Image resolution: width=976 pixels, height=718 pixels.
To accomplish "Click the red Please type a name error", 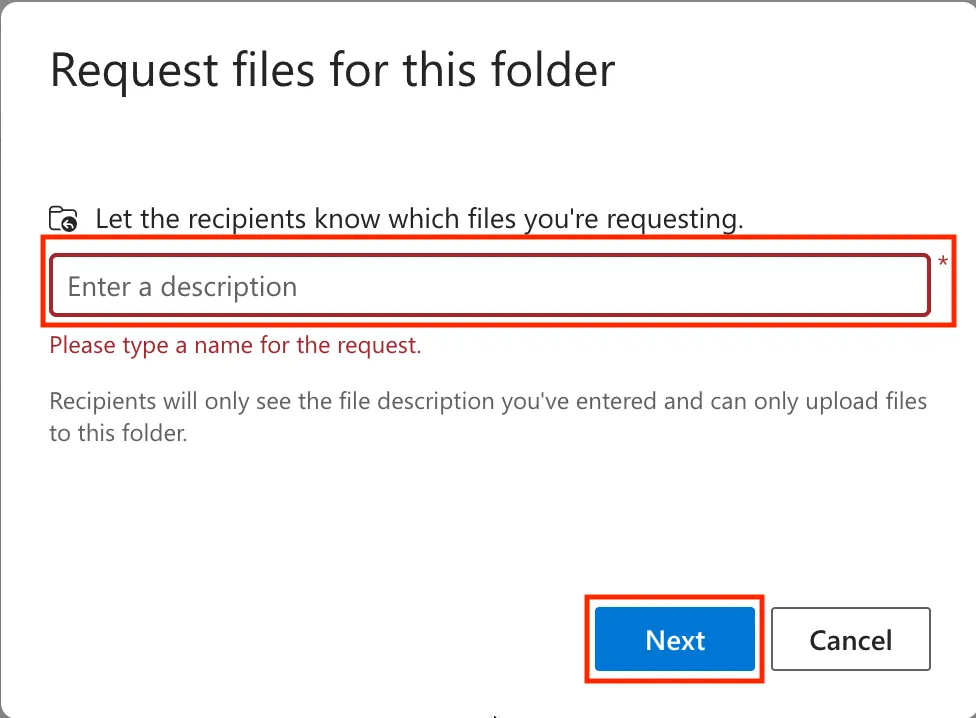I will 235,345.
